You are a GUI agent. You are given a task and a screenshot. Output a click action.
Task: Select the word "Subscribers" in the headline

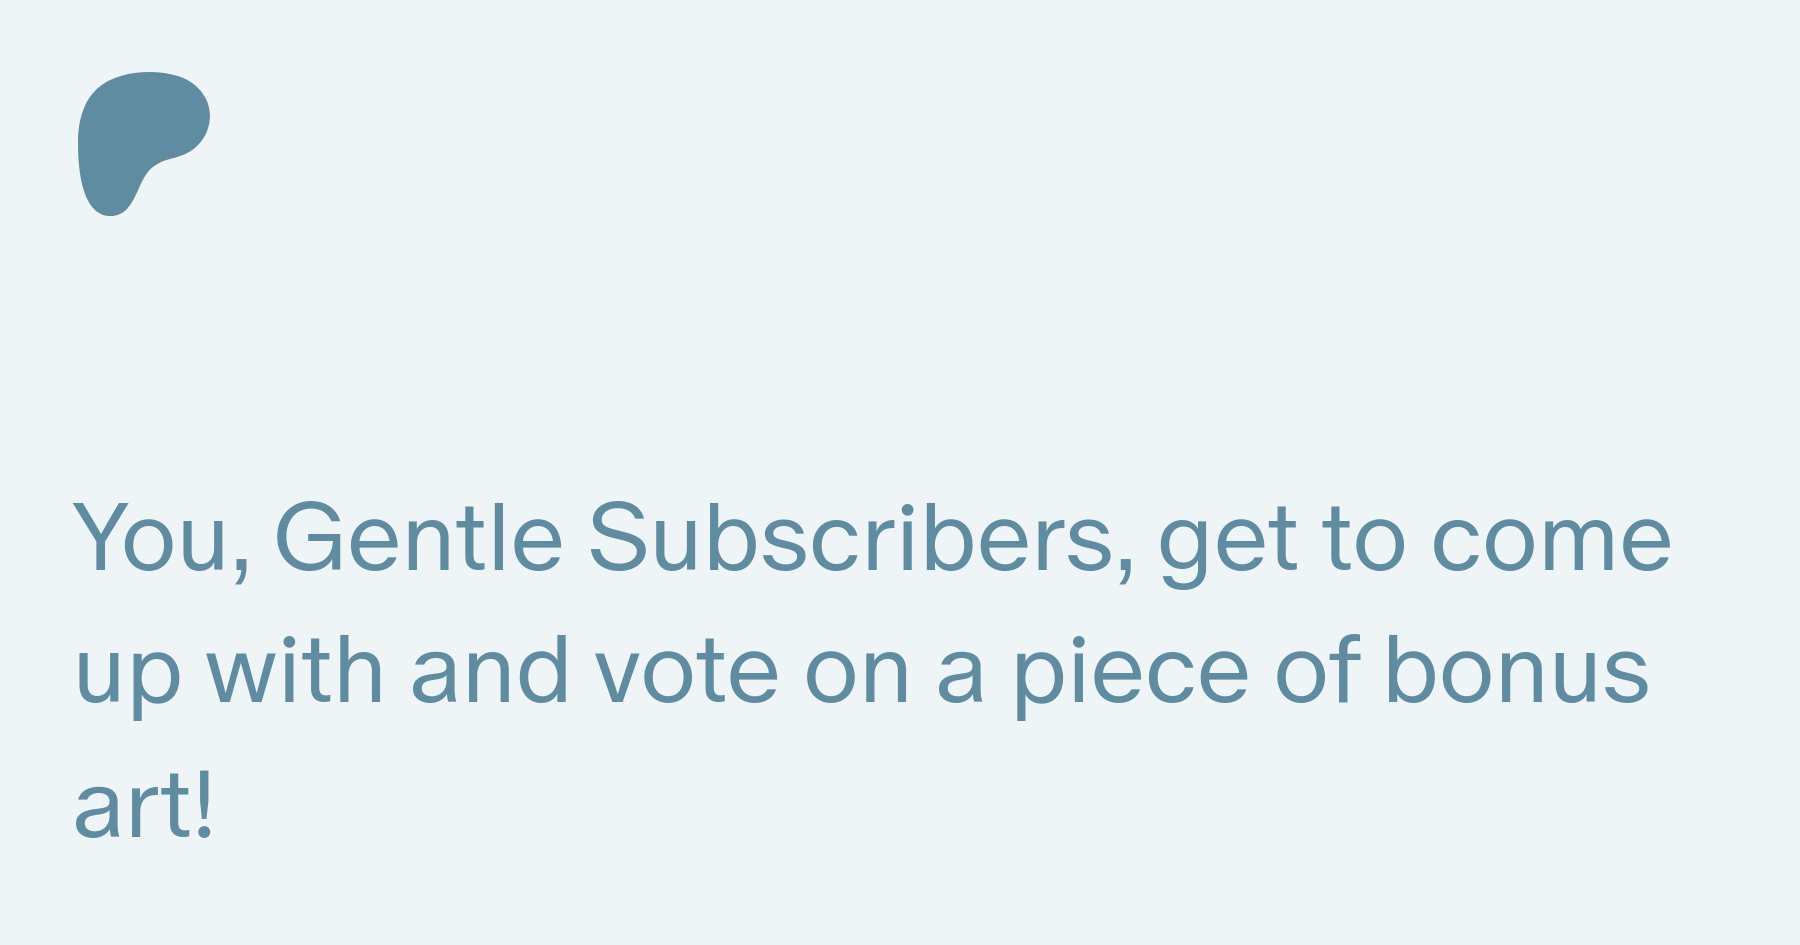click(850, 538)
